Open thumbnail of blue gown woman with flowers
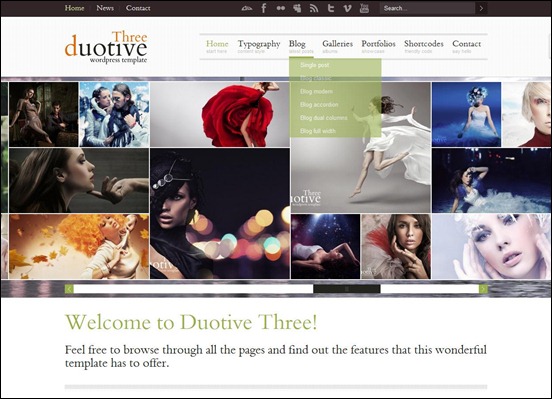552x399 pixels. (466, 114)
